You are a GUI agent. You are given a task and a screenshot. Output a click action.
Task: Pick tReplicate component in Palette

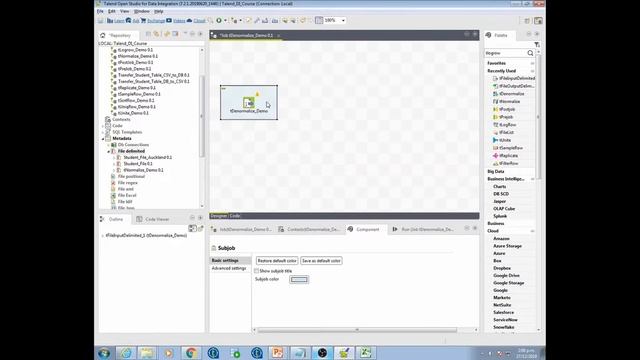tap(506, 156)
